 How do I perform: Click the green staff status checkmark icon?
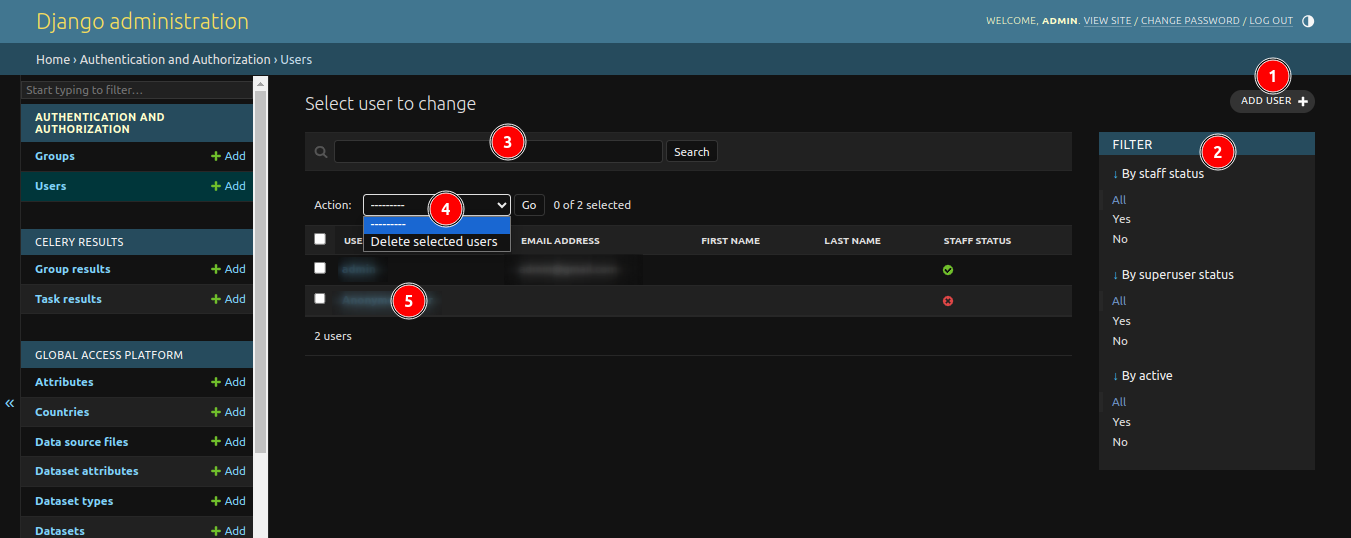coord(948,270)
